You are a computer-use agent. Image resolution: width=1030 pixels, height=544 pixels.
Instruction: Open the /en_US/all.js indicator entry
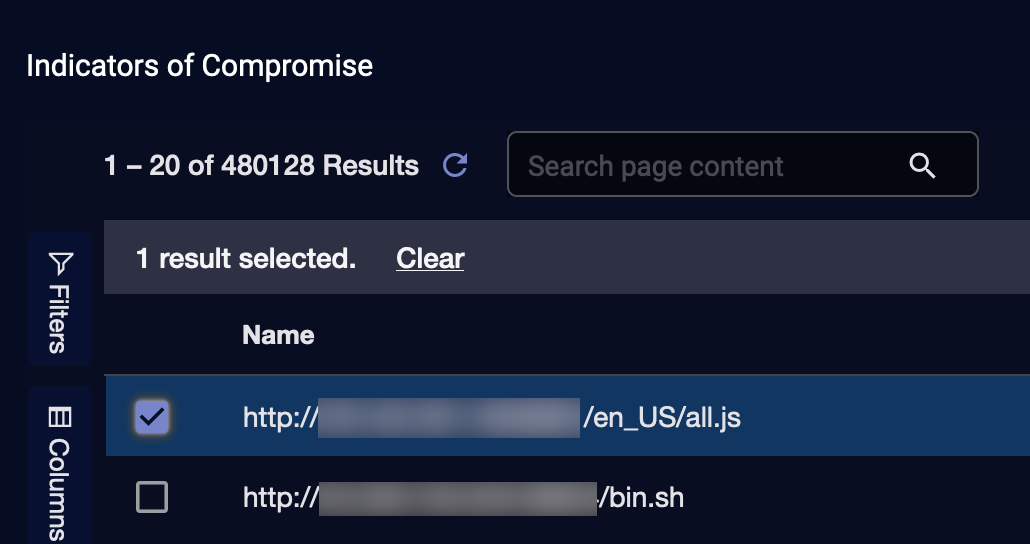coord(661,417)
